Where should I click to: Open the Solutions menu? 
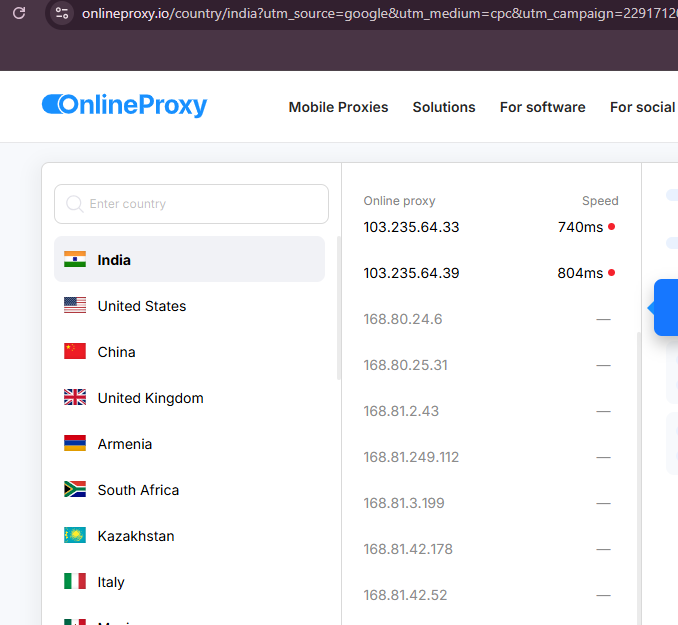pyautogui.click(x=444, y=107)
